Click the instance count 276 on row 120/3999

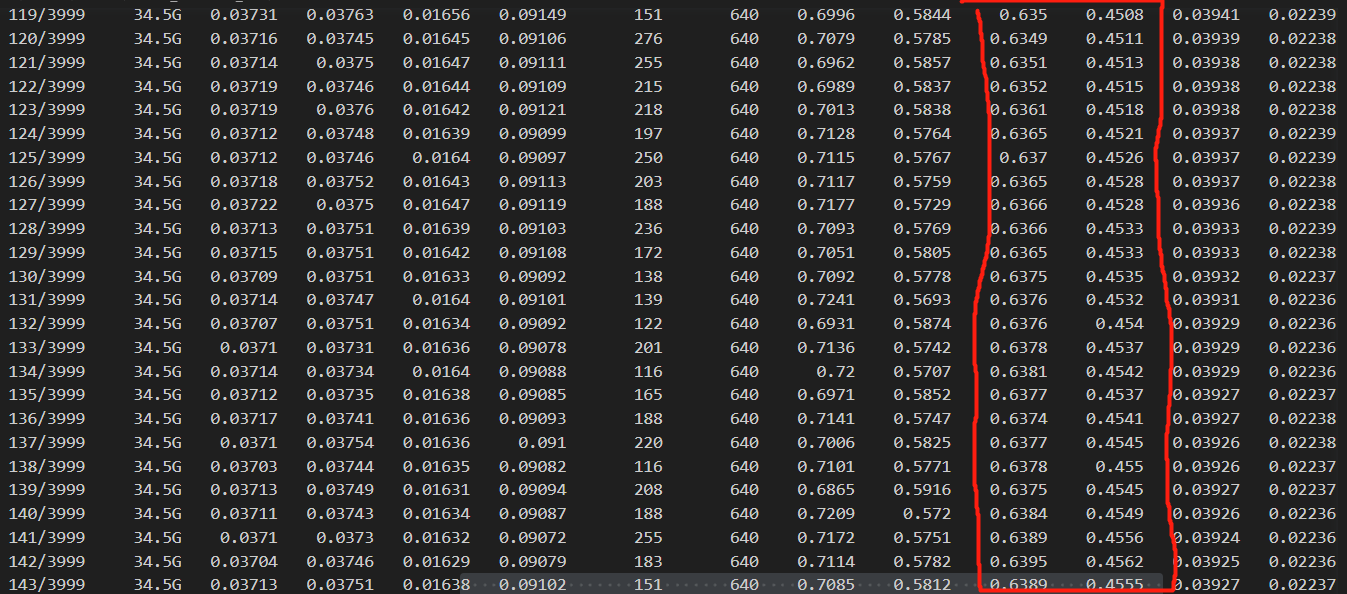648,39
